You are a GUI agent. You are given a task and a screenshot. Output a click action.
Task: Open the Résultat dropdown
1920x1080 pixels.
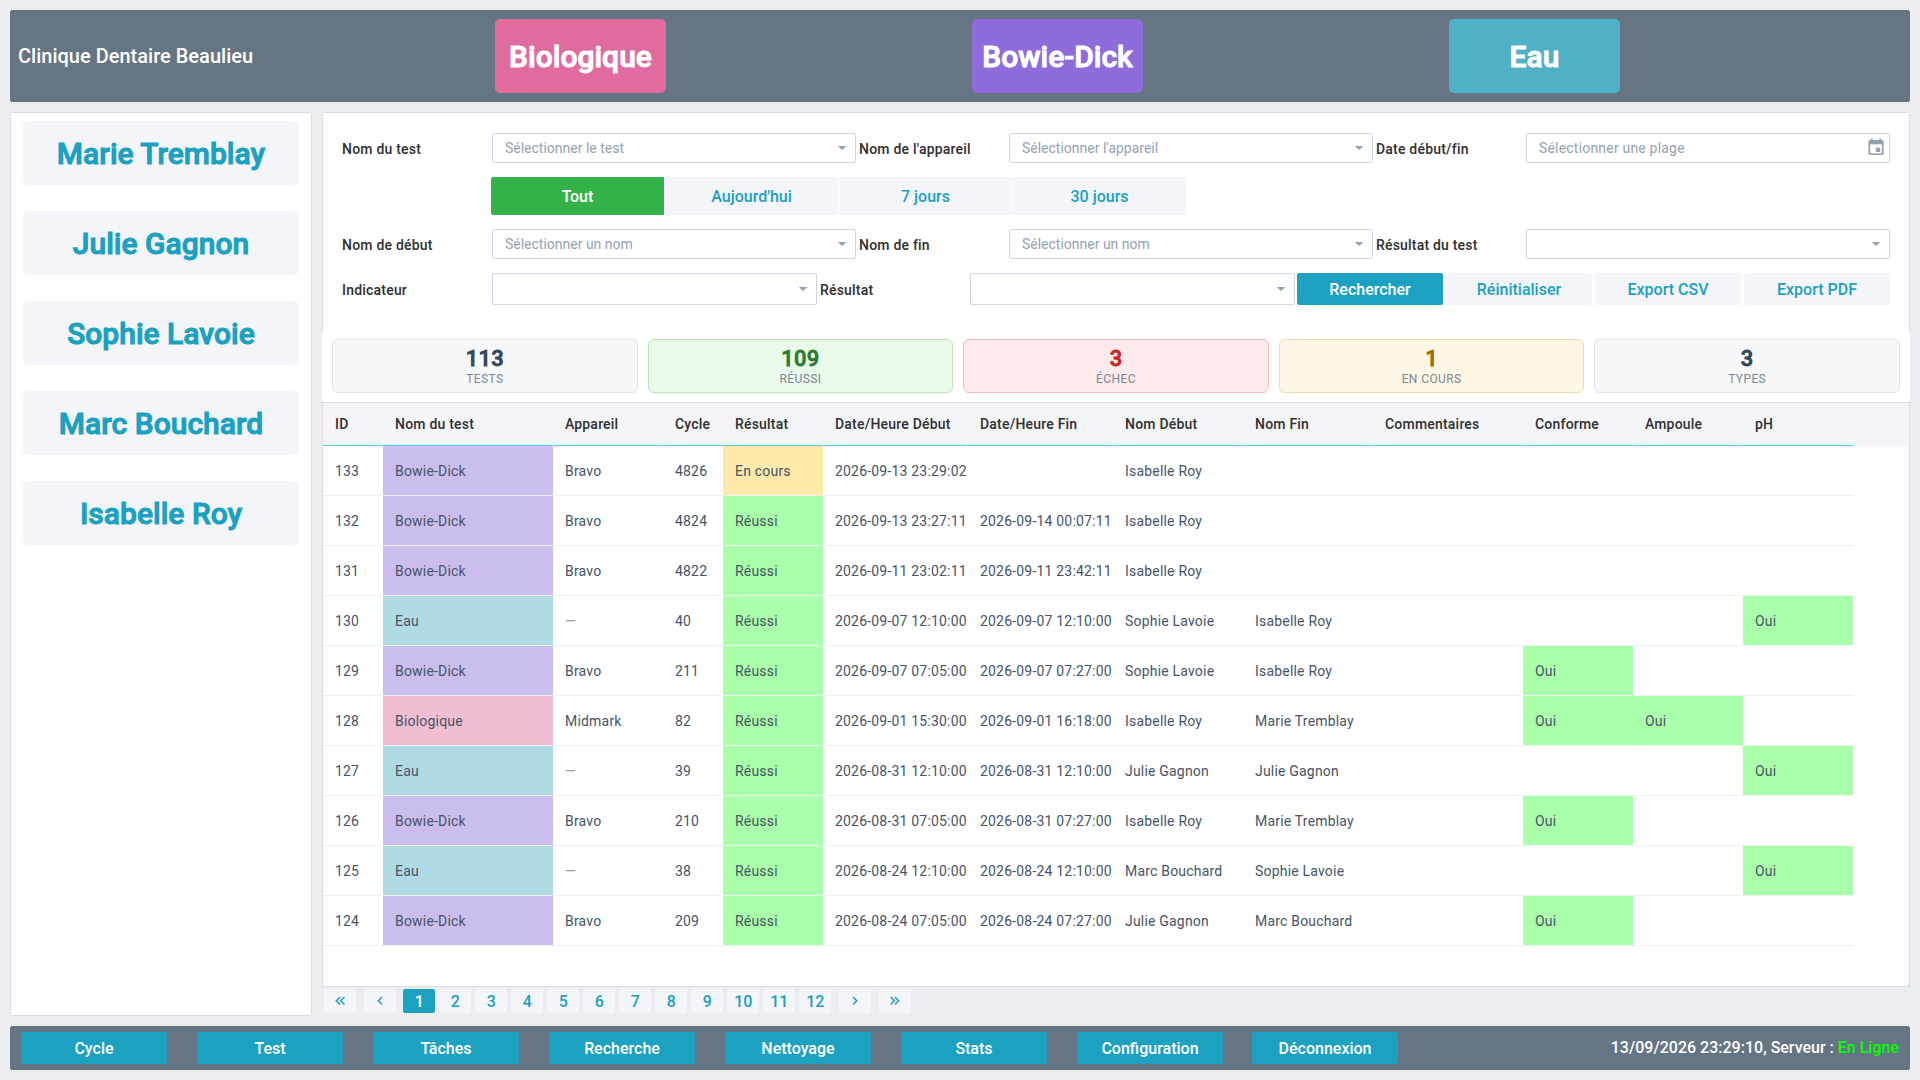[1132, 289]
